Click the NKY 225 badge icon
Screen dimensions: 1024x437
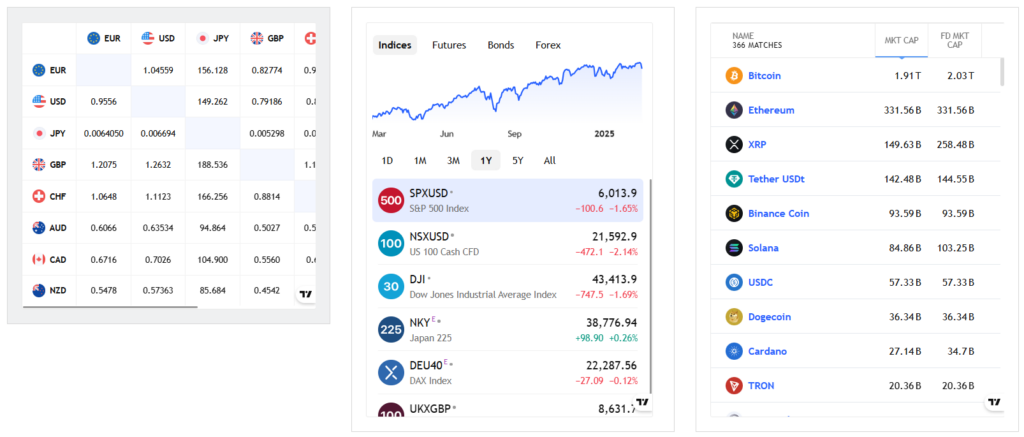tap(391, 329)
